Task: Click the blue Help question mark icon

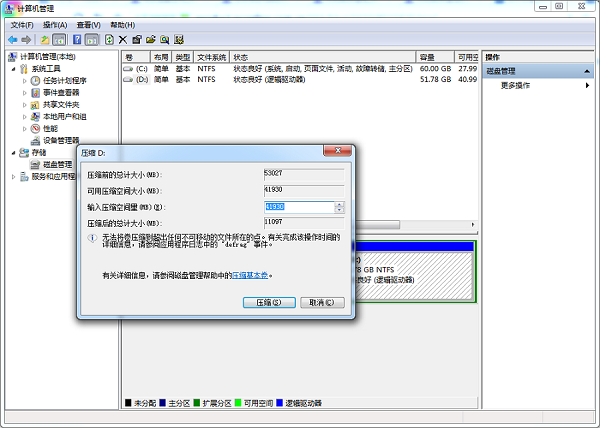Action: (76, 39)
